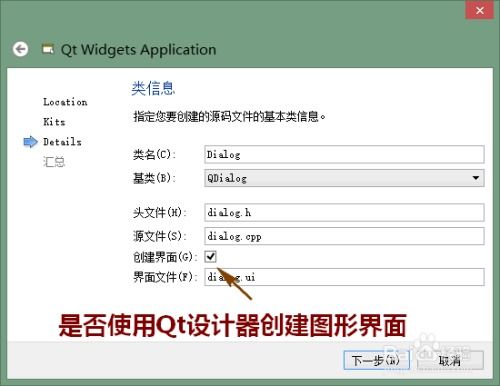Click the 基类(B) label

pyautogui.click(x=154, y=178)
